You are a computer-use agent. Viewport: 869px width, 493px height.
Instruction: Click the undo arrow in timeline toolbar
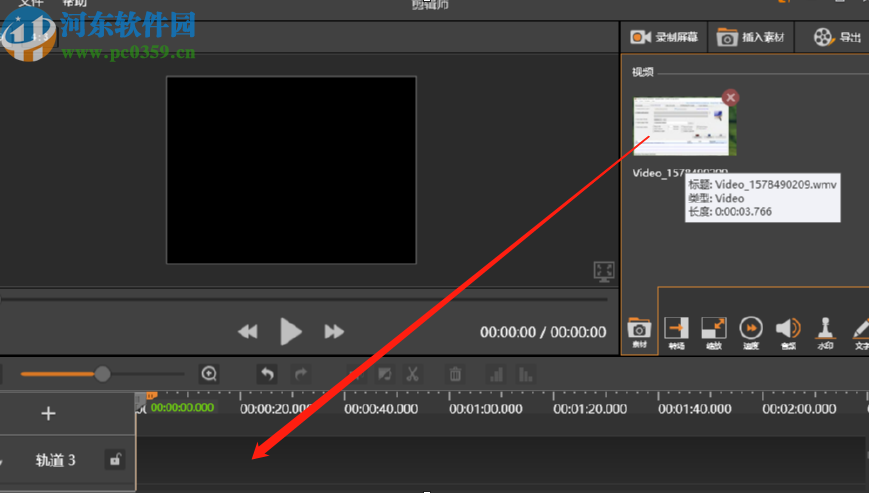click(x=267, y=374)
